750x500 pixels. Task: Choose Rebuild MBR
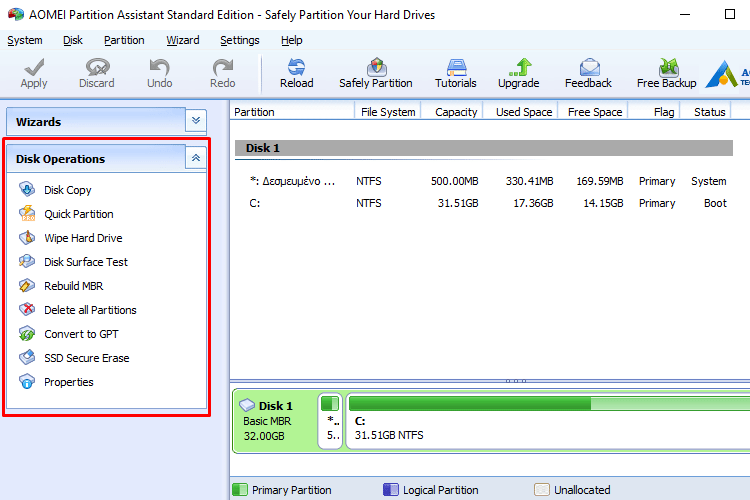(x=74, y=286)
